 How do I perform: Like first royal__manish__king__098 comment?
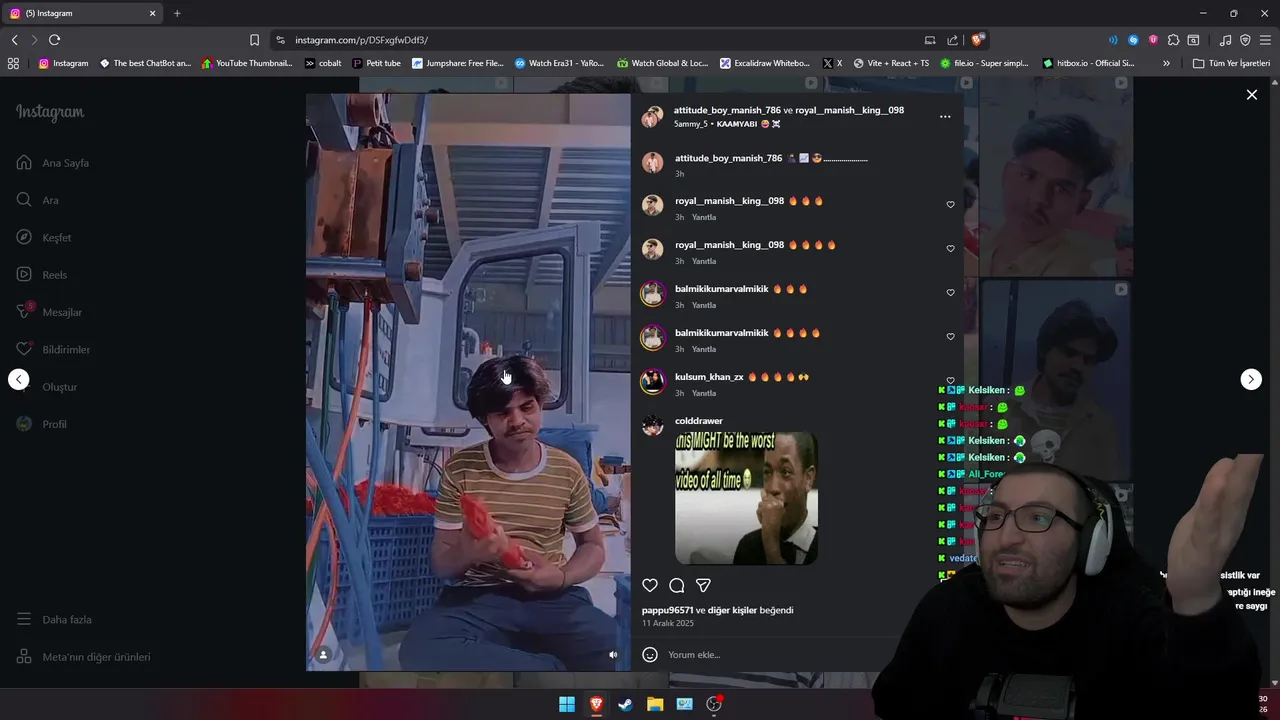tap(950, 204)
